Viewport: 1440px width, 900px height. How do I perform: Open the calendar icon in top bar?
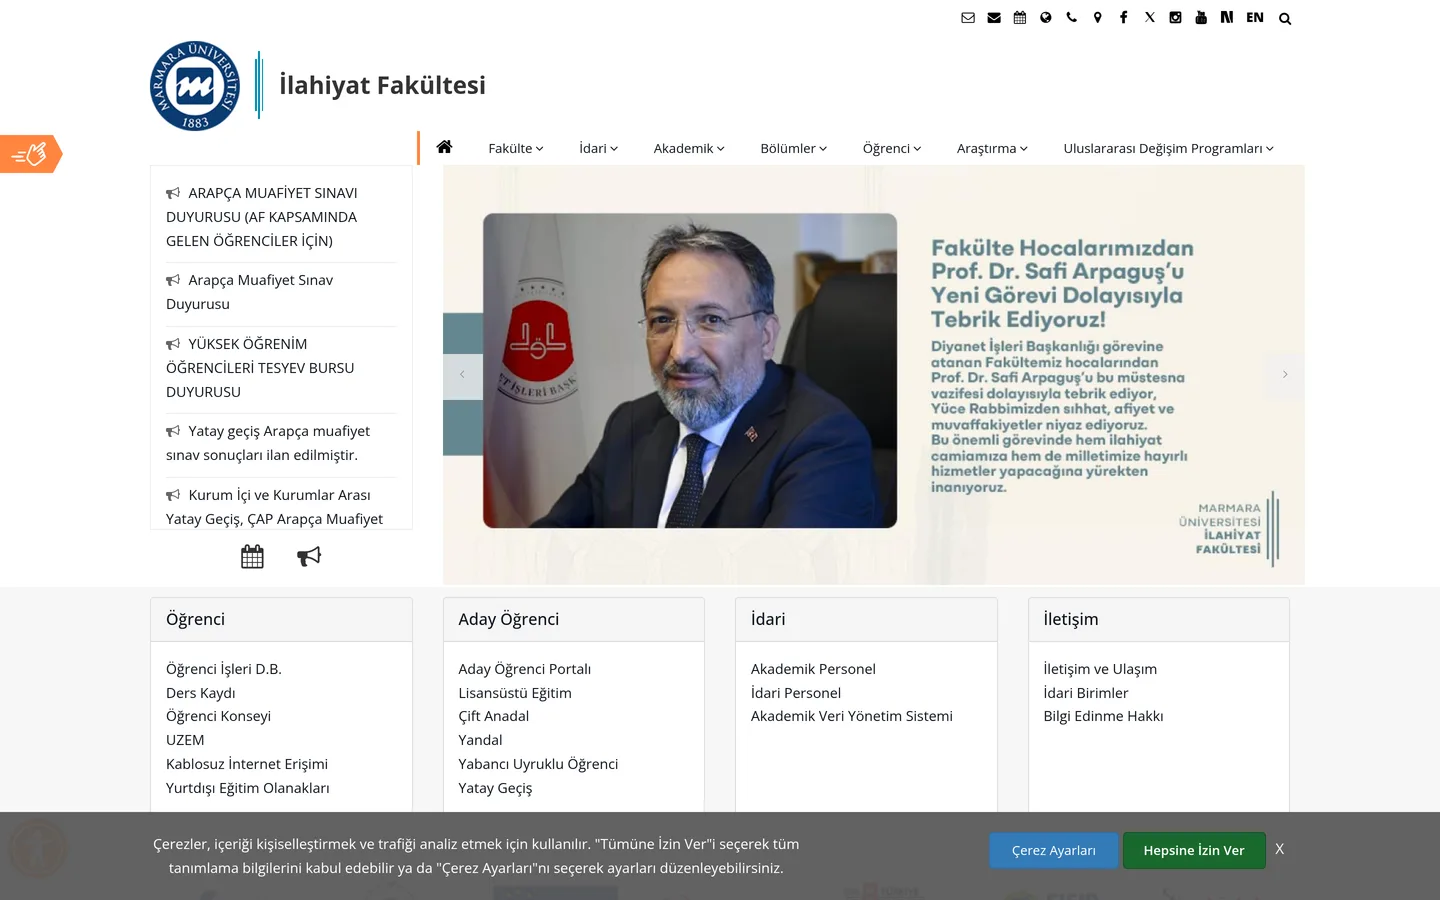(1020, 18)
